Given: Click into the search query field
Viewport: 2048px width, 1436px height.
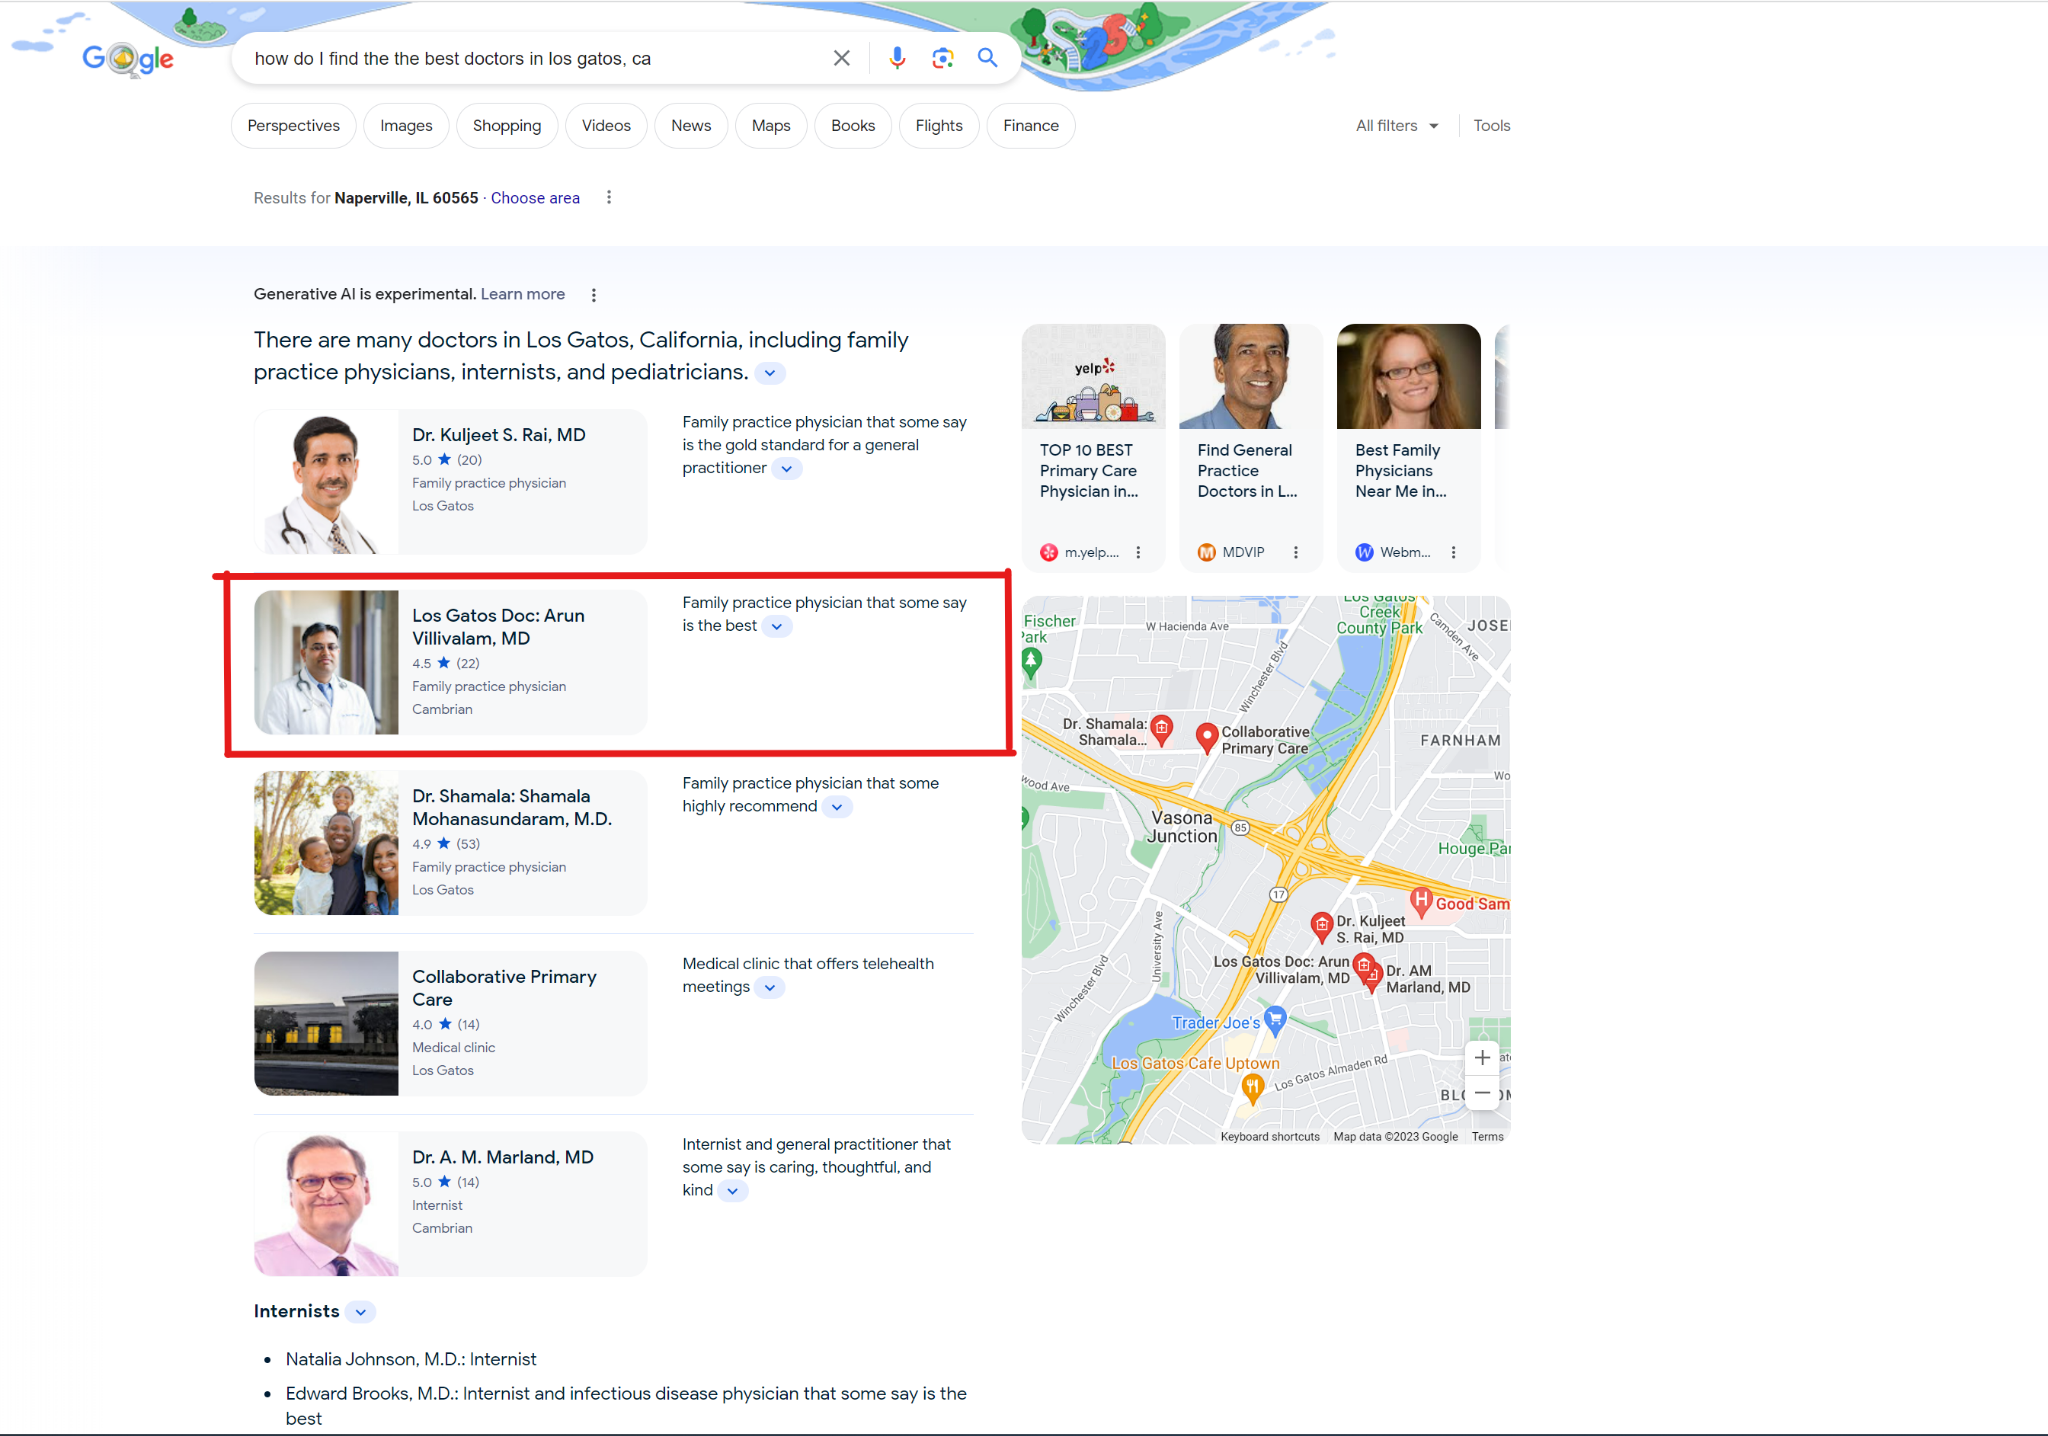Looking at the screenshot, I should click(x=535, y=58).
